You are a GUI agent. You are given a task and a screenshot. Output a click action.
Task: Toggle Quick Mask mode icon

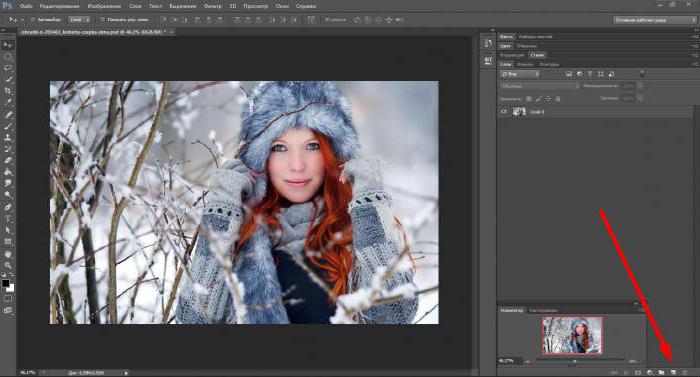pos(8,298)
